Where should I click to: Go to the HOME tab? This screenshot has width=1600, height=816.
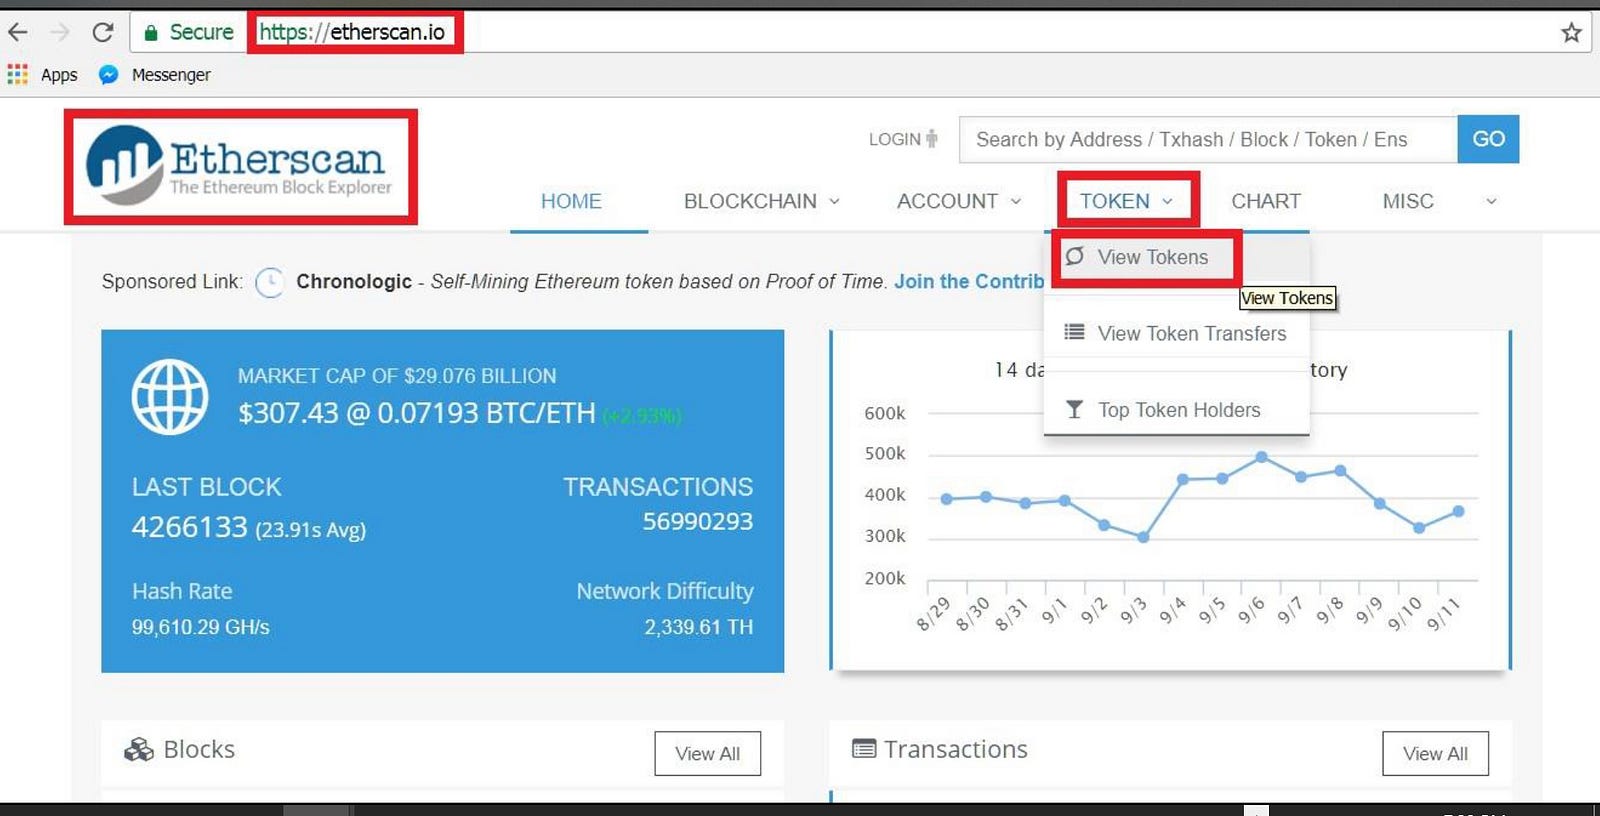pos(571,201)
